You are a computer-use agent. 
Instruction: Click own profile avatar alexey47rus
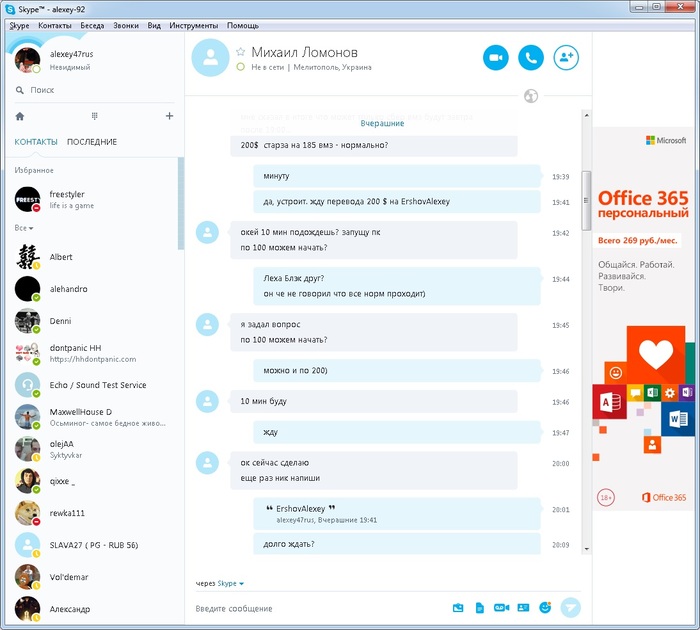pos(27,59)
